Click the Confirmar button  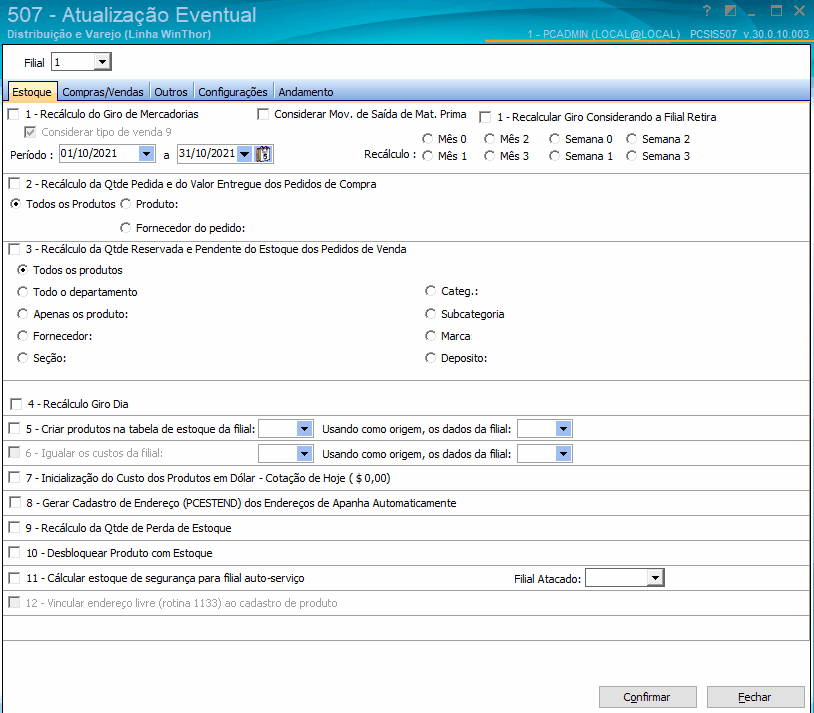(647, 697)
